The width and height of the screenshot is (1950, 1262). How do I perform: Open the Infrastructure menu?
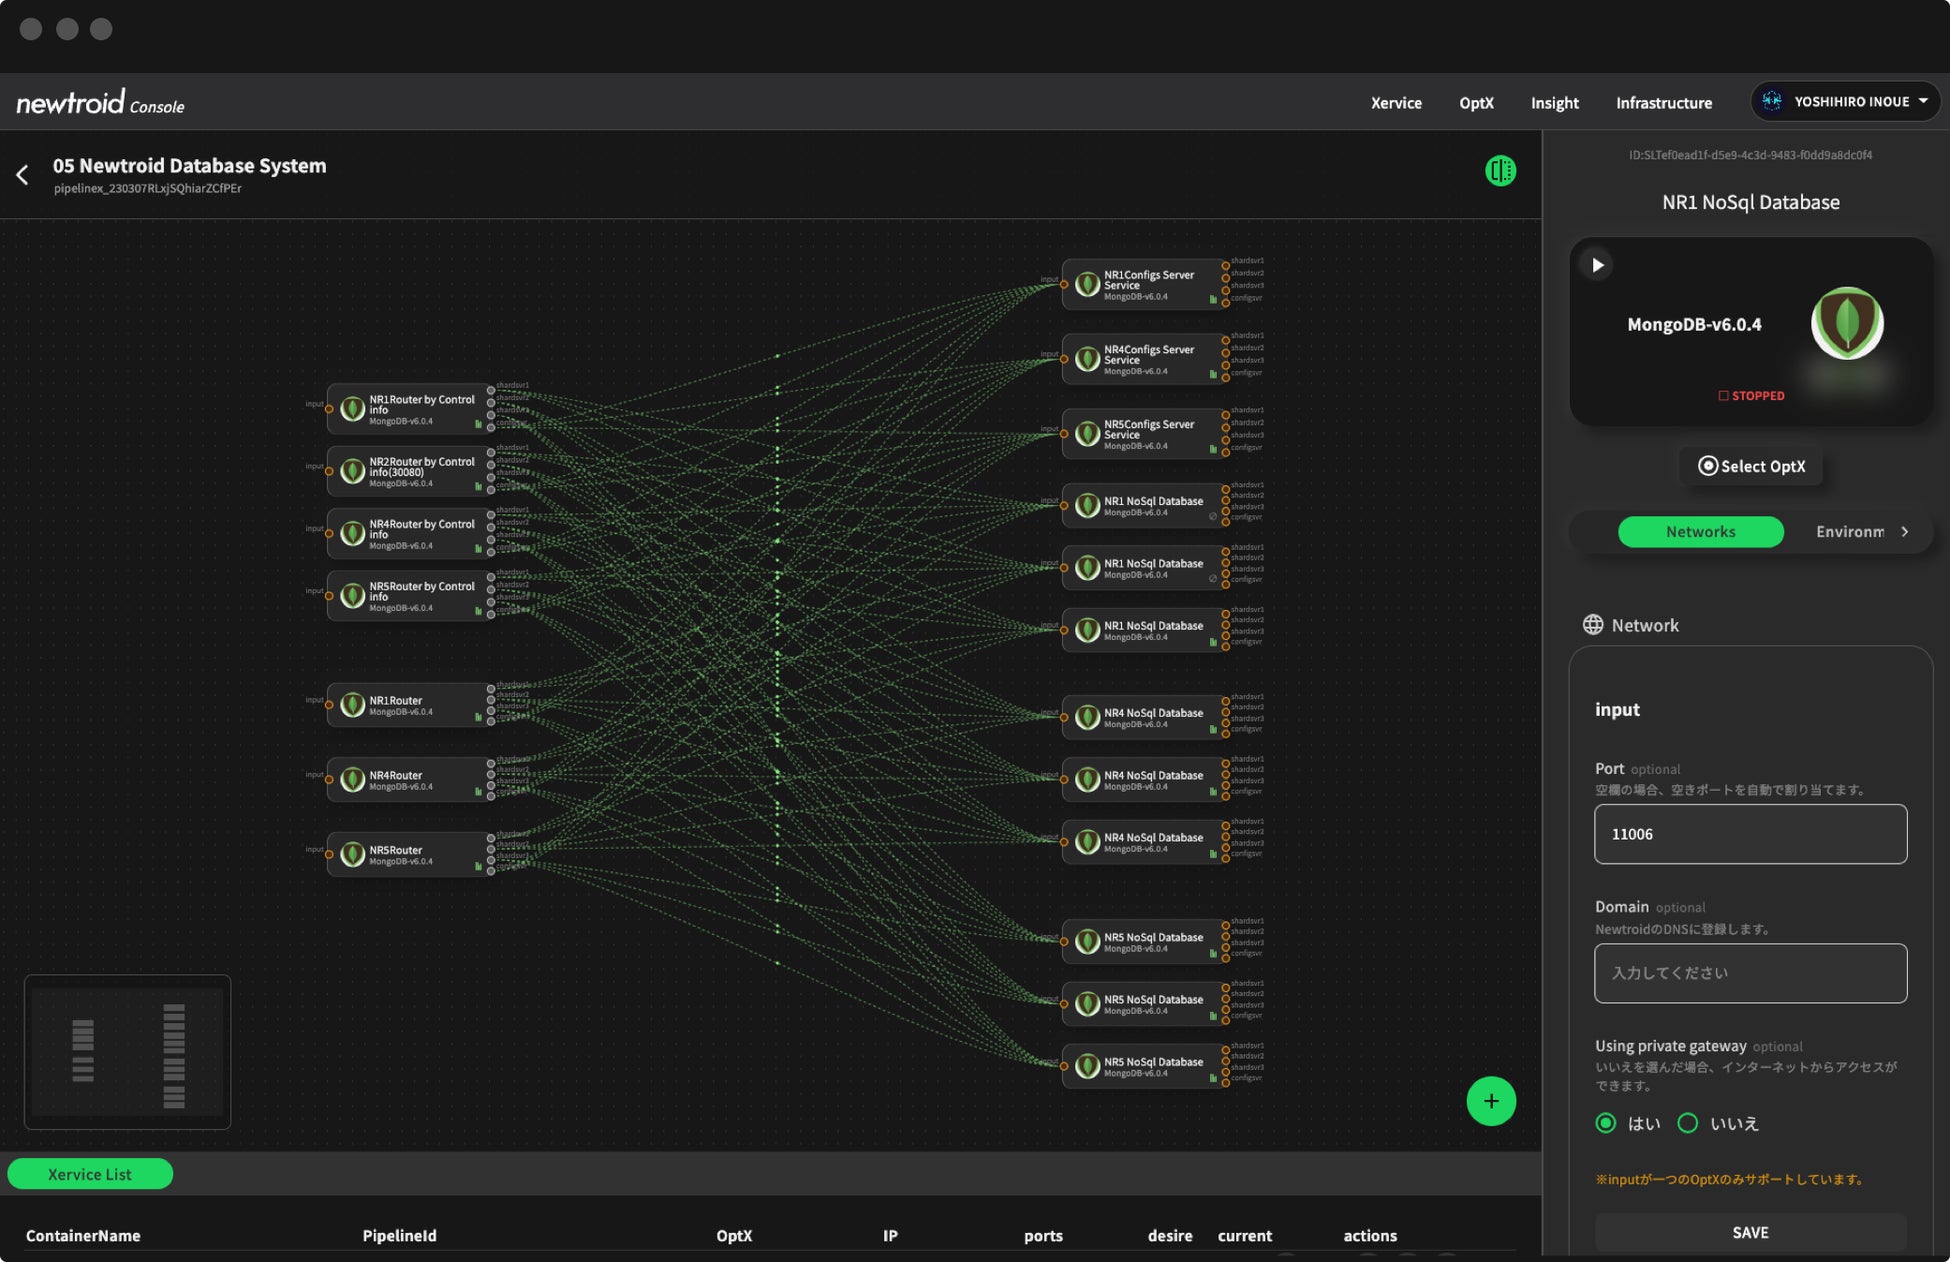pos(1663,103)
